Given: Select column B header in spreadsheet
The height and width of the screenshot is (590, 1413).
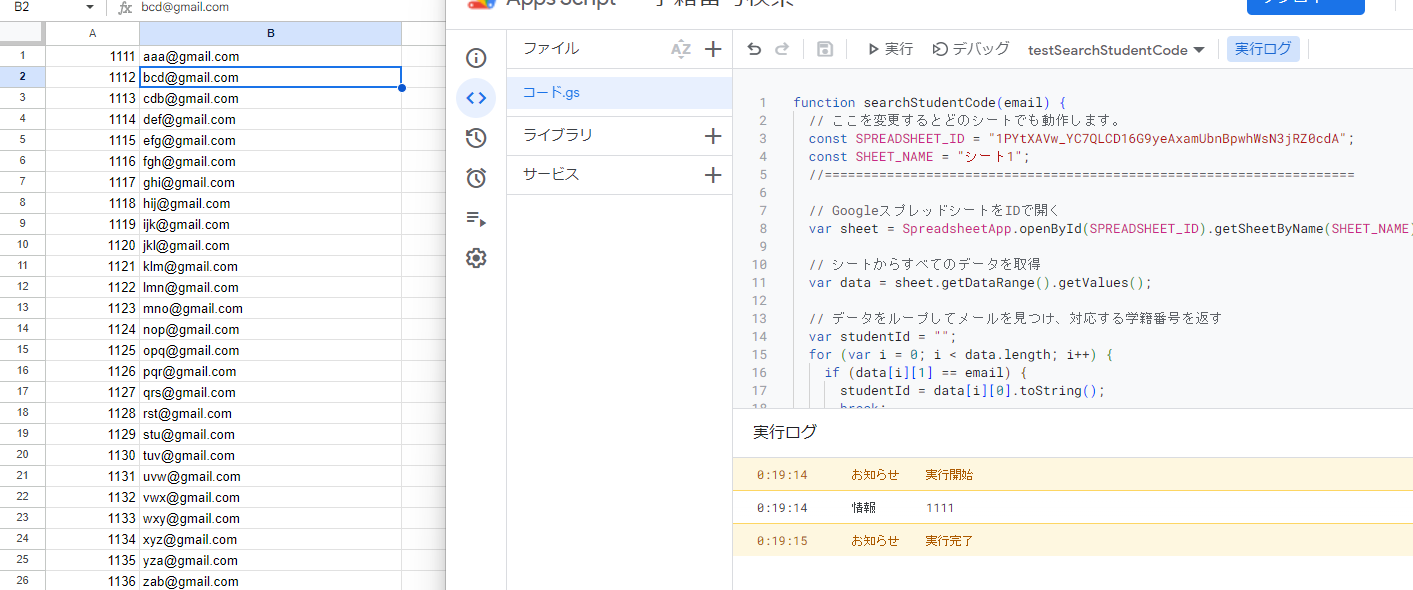Looking at the screenshot, I should (270, 34).
